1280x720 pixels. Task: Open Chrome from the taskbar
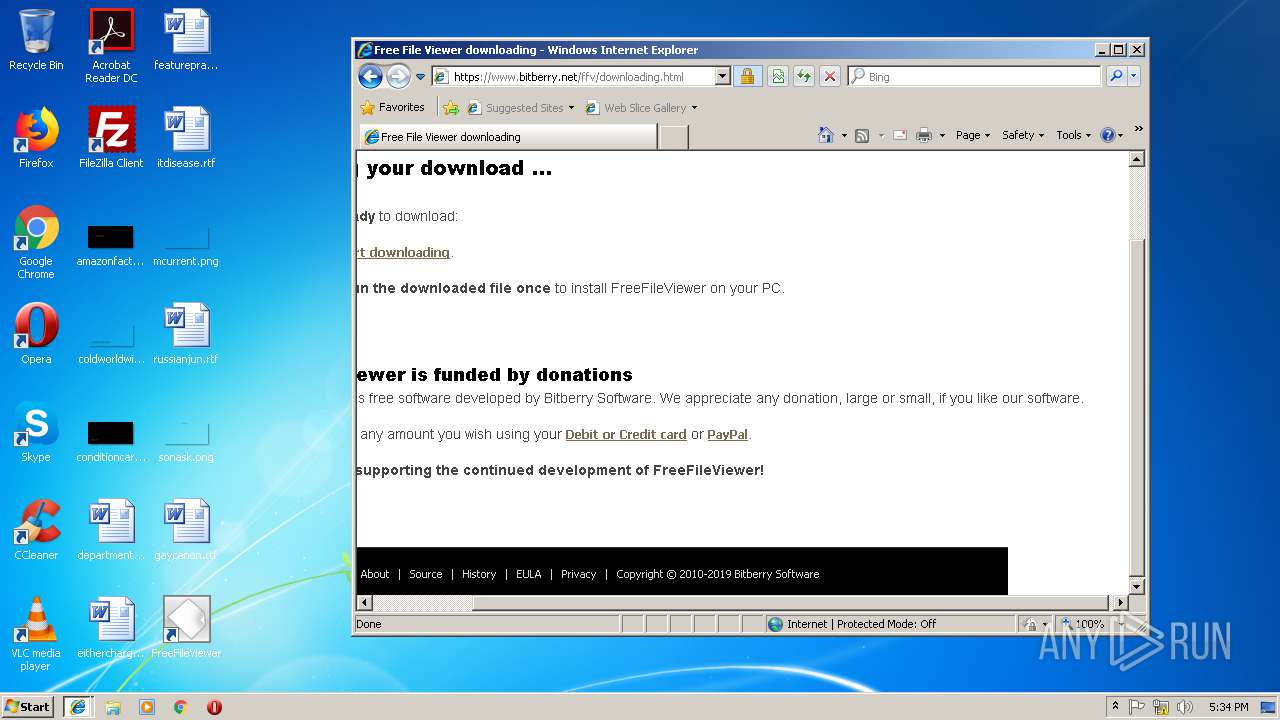coord(180,707)
